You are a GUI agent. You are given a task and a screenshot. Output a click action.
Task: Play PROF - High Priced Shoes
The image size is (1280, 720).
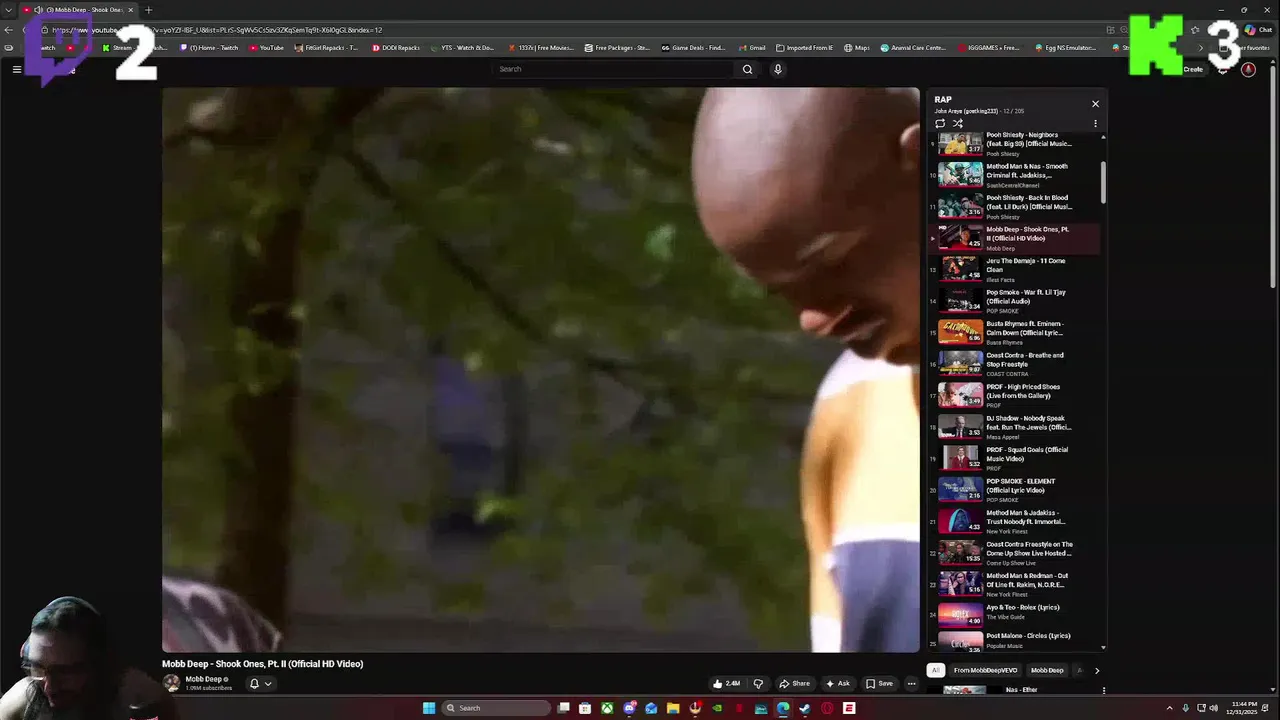1015,395
